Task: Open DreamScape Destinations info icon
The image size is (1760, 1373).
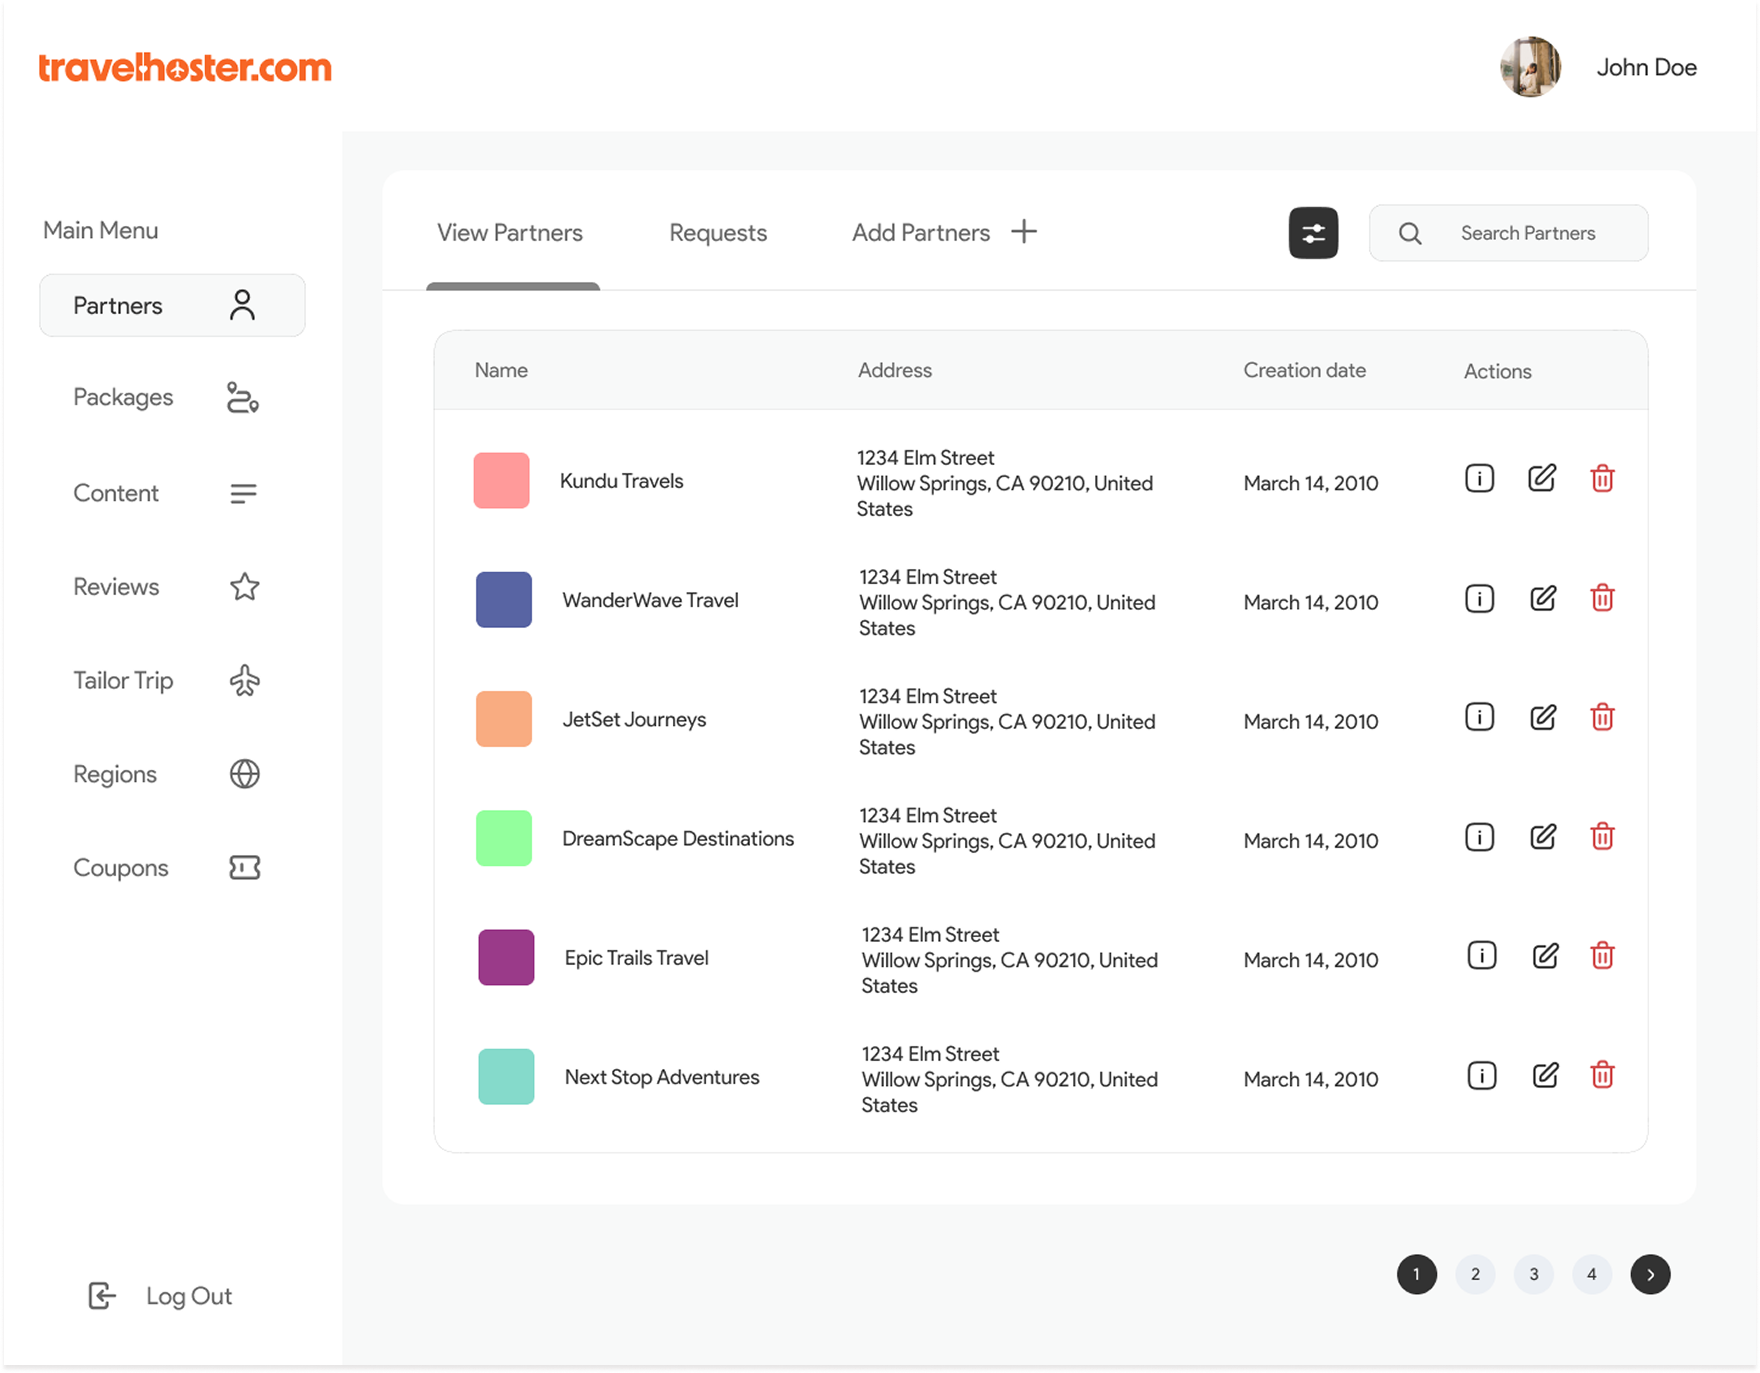Action: 1479,837
